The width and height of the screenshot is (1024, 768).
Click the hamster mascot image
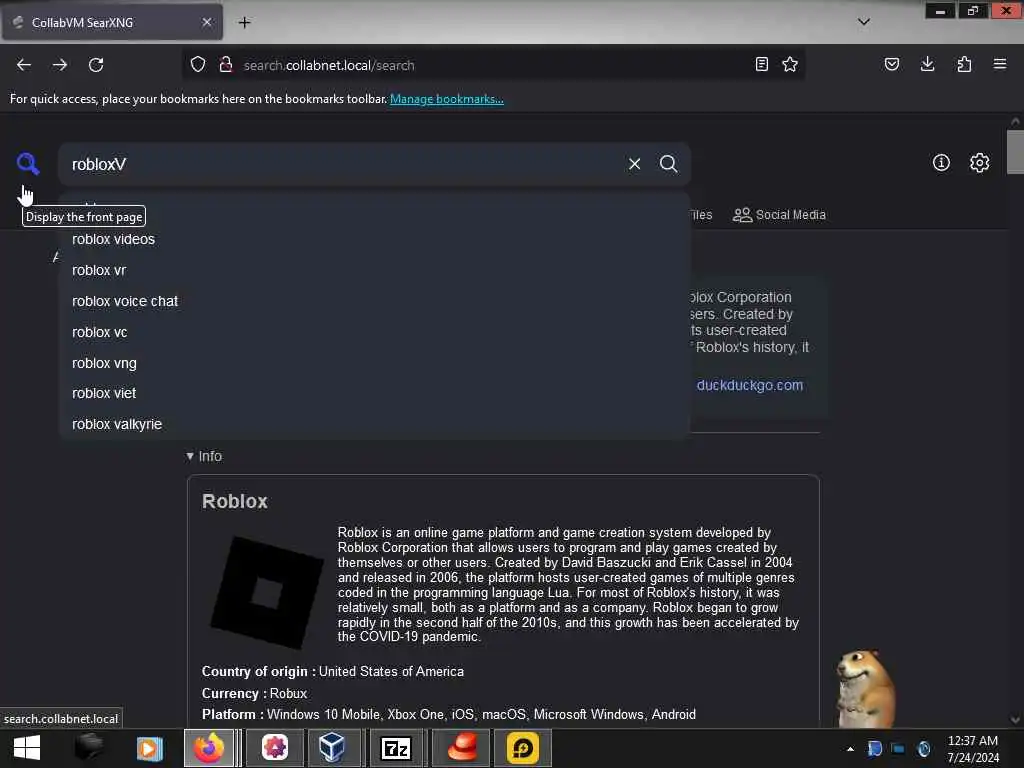(x=865, y=689)
